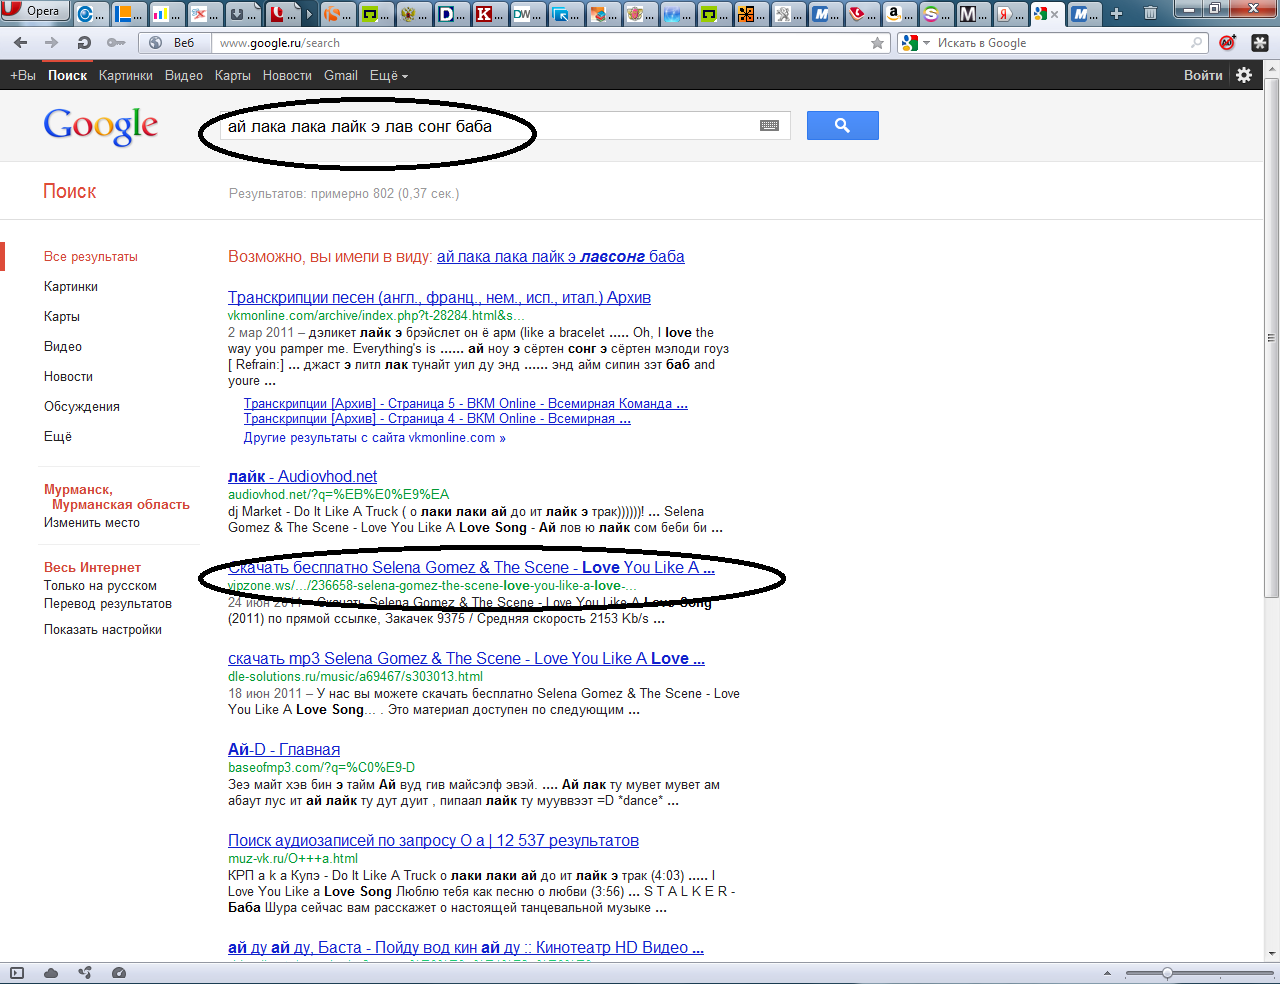Open Картинки in the top Google bar
This screenshot has height=984, width=1280.
[x=126, y=75]
